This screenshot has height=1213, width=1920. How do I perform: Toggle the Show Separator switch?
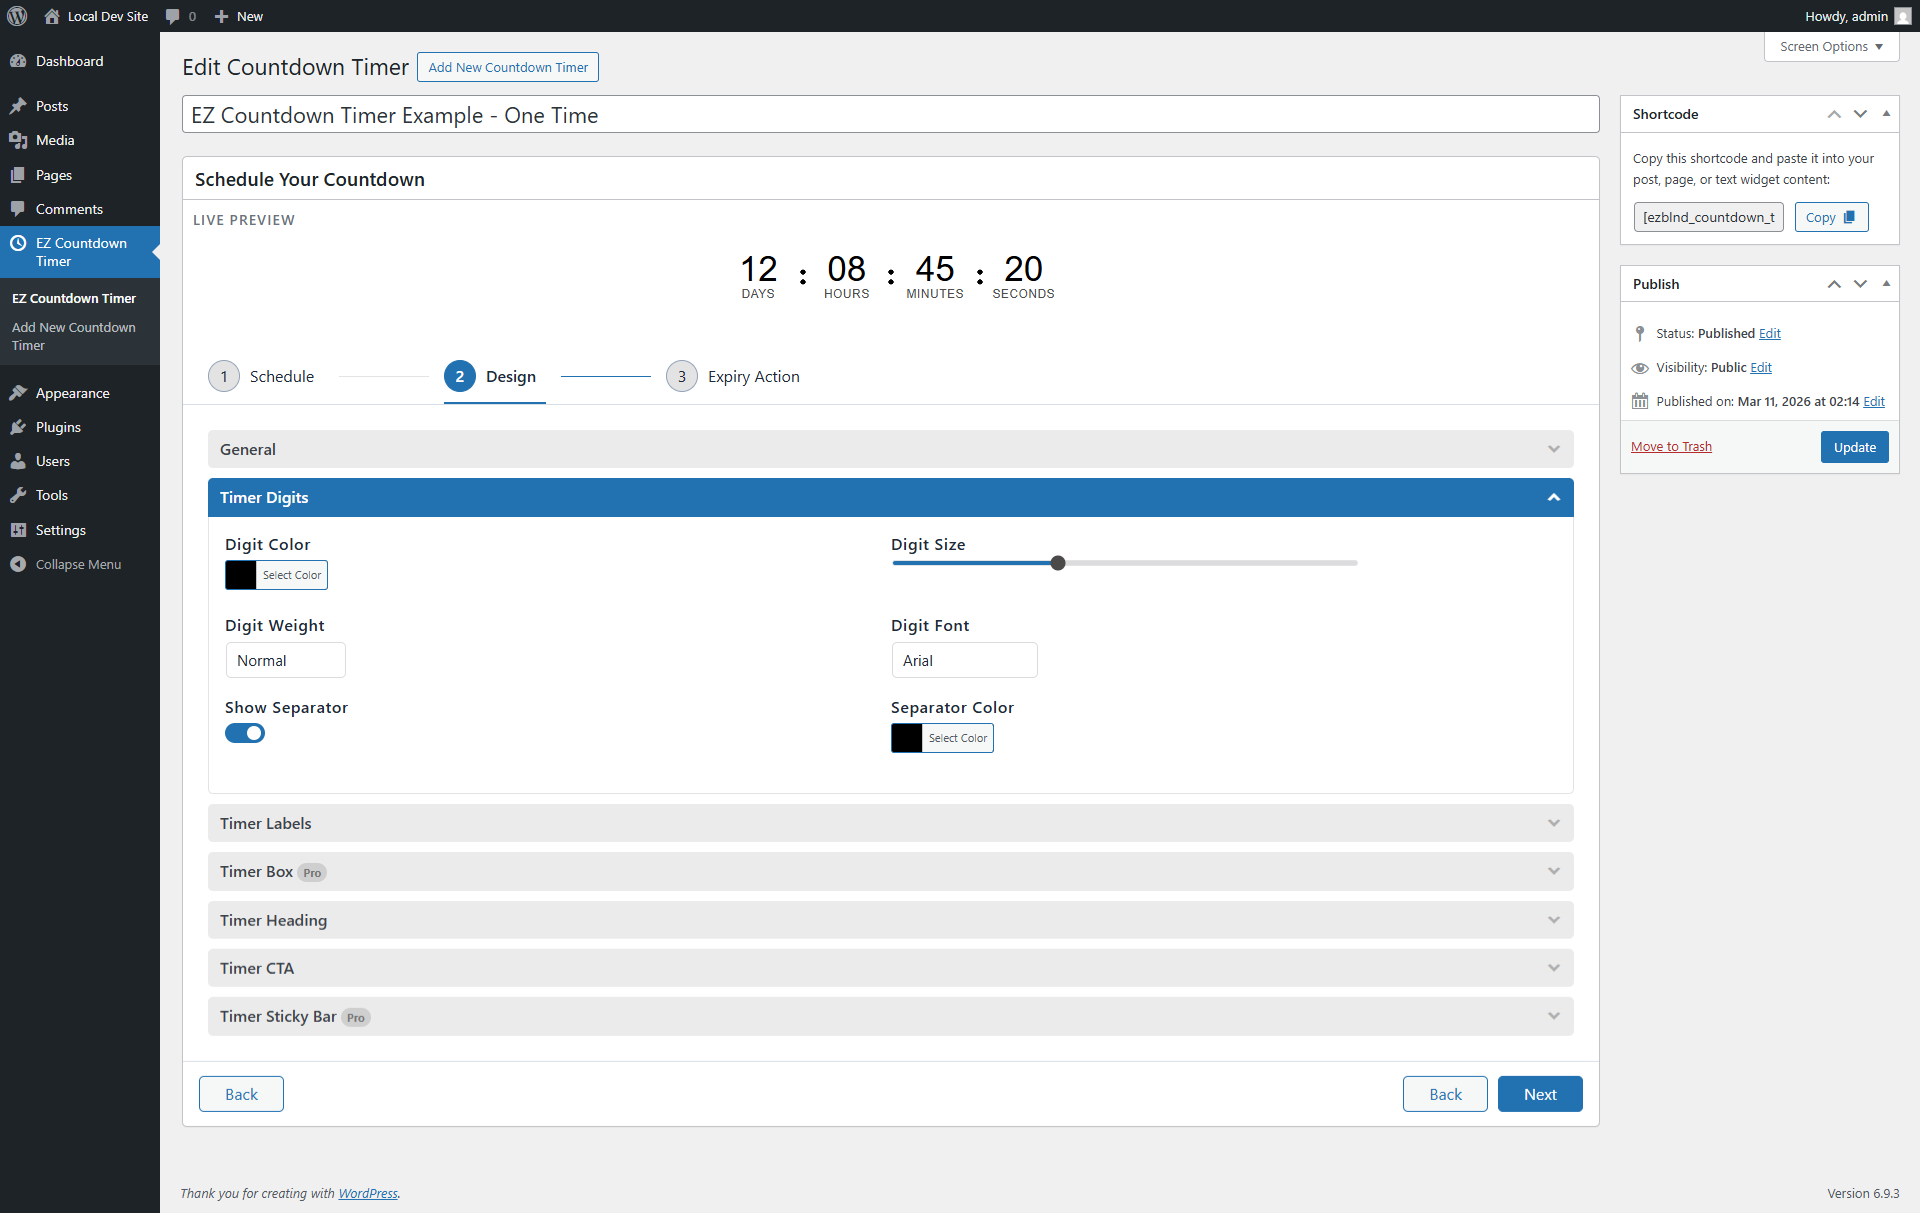pos(245,733)
